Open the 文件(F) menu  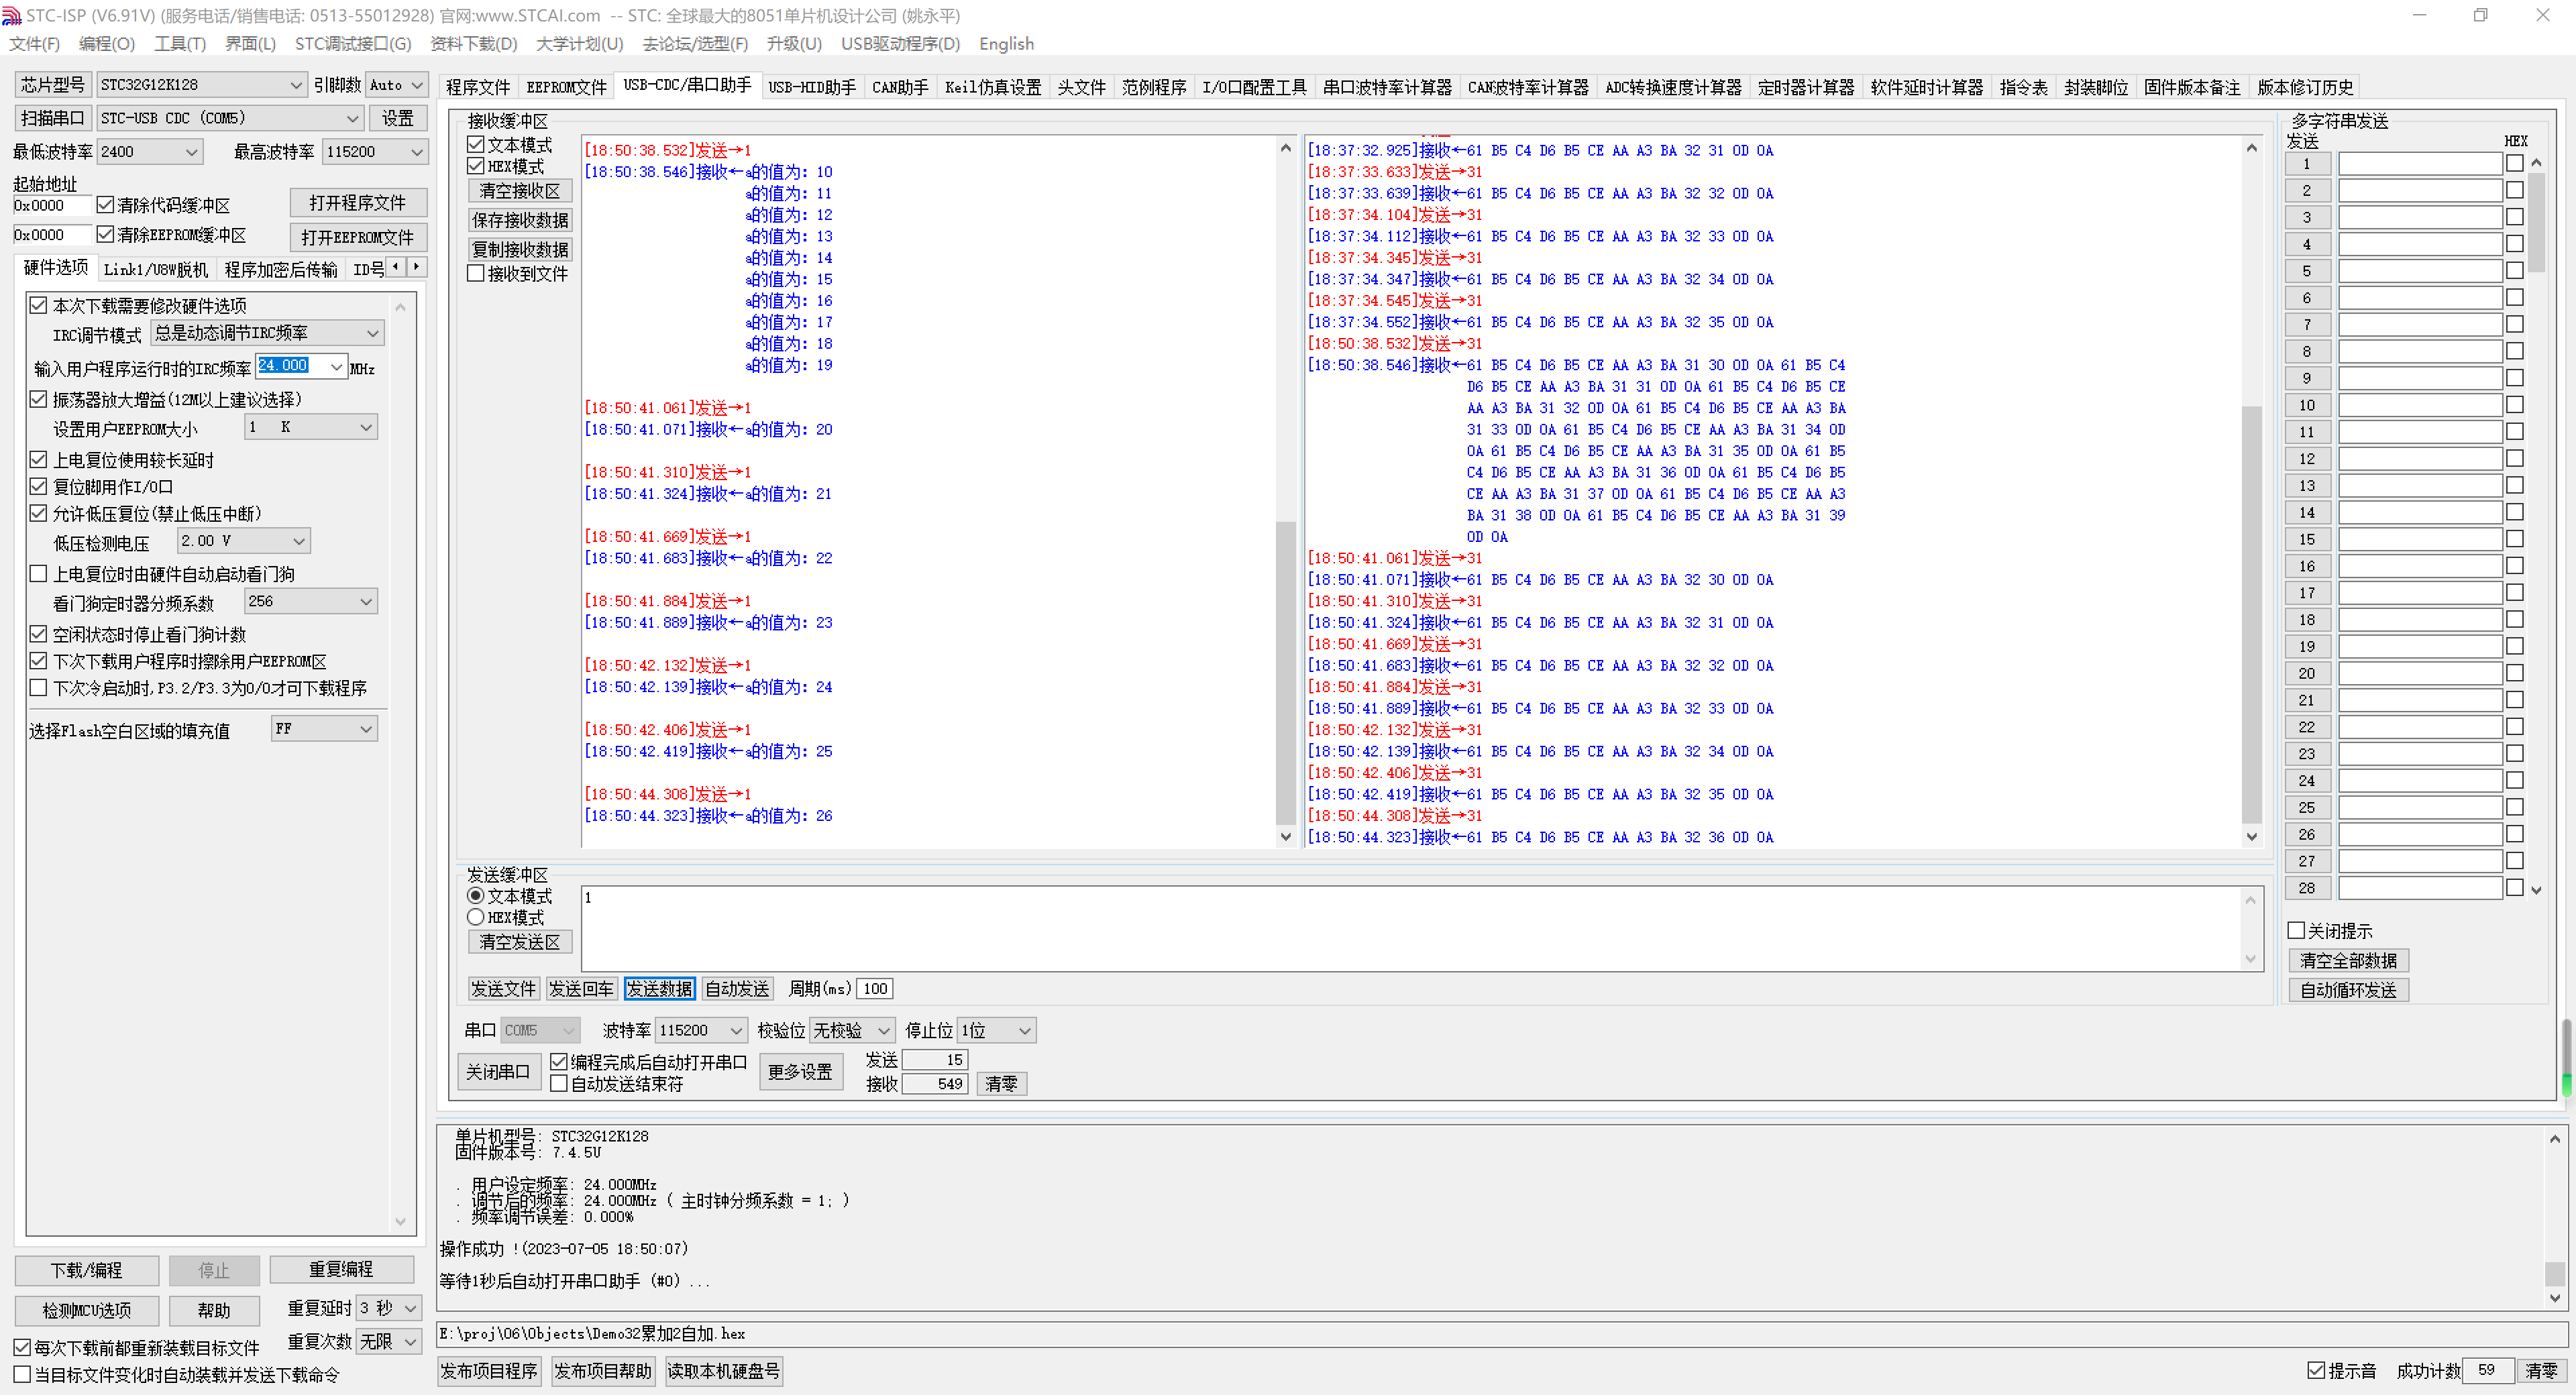[35, 44]
